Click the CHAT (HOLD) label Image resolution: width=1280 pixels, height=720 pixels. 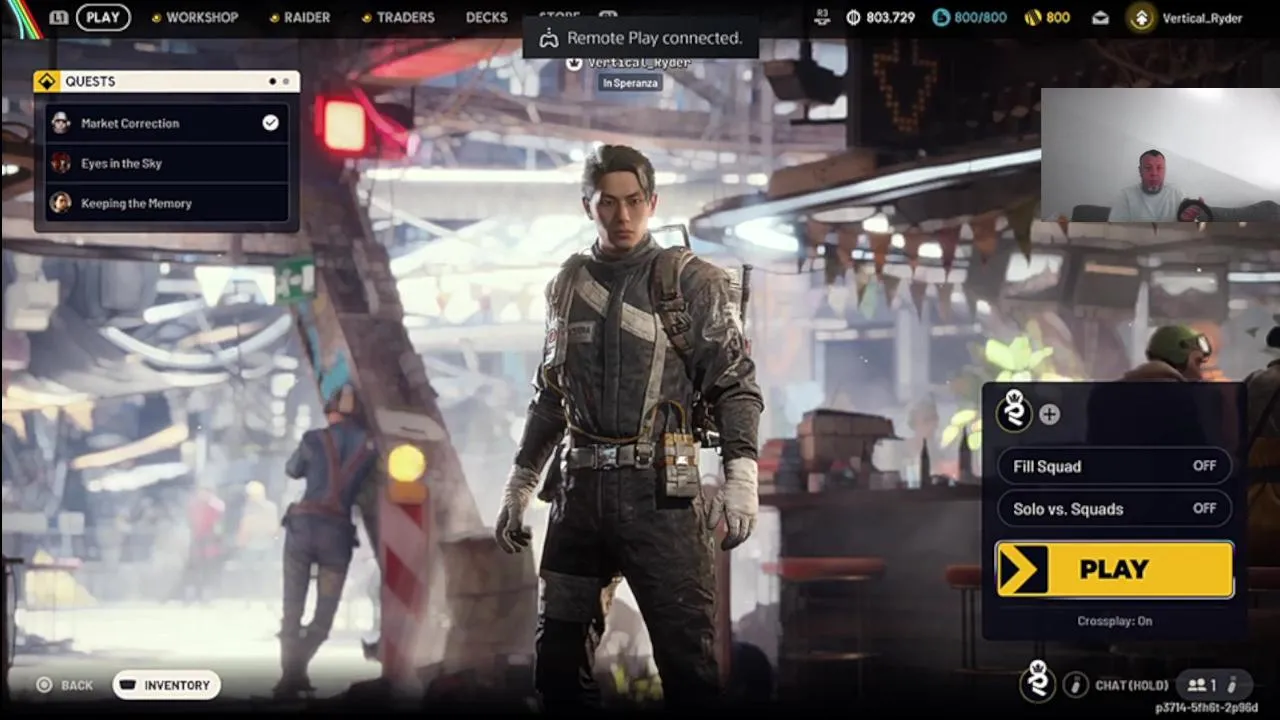click(1132, 685)
